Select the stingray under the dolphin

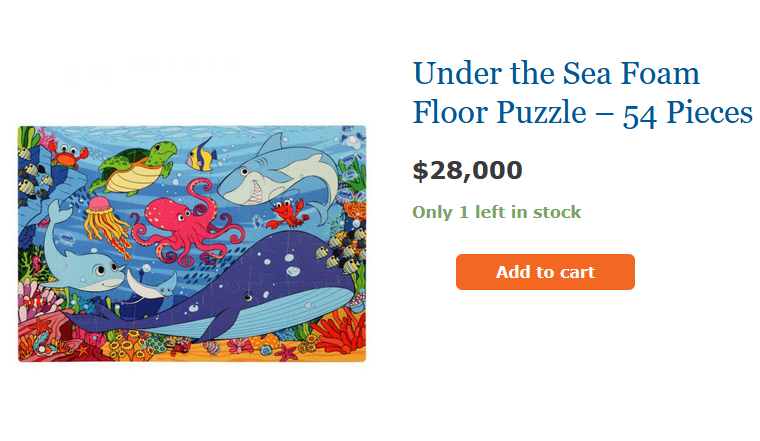pyautogui.click(x=150, y=286)
